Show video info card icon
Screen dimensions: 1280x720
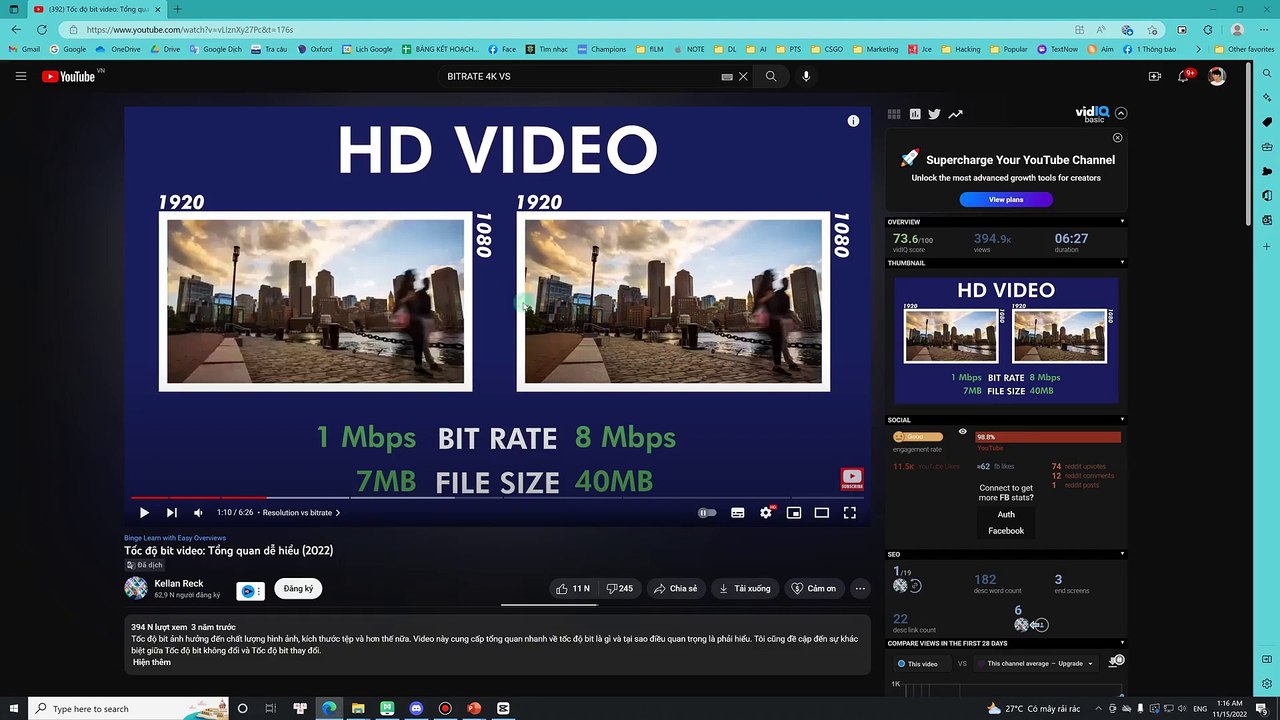853,121
